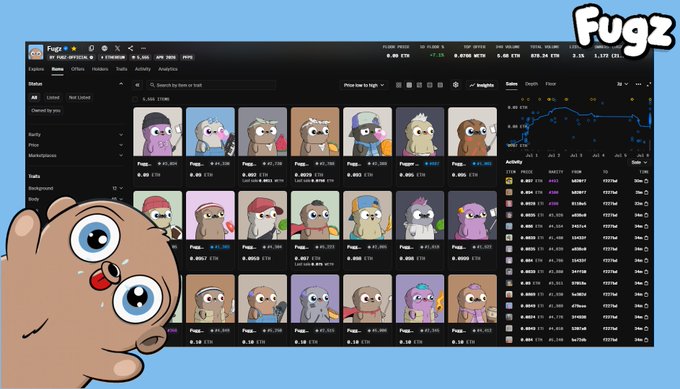Viewport: 680px width, 389px height.
Task: Click the 5,555 items count badge
Action: [141, 57]
